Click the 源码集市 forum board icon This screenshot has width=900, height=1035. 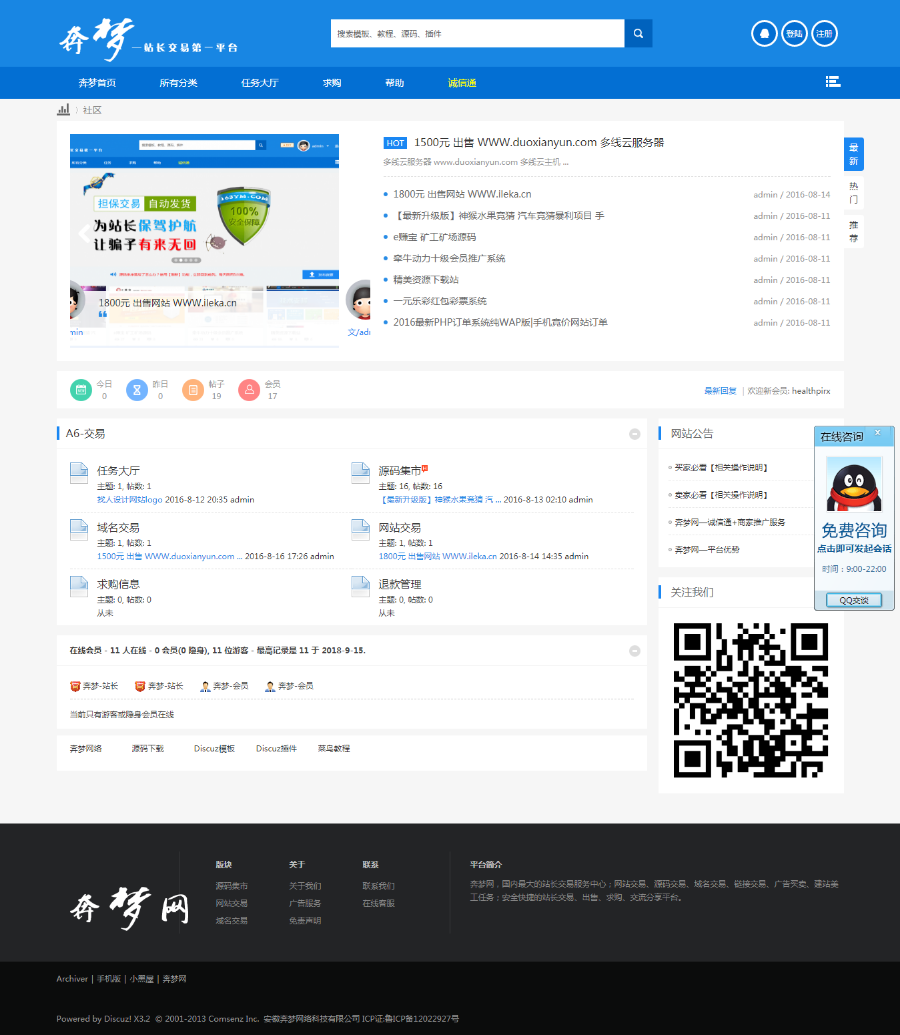[363, 470]
